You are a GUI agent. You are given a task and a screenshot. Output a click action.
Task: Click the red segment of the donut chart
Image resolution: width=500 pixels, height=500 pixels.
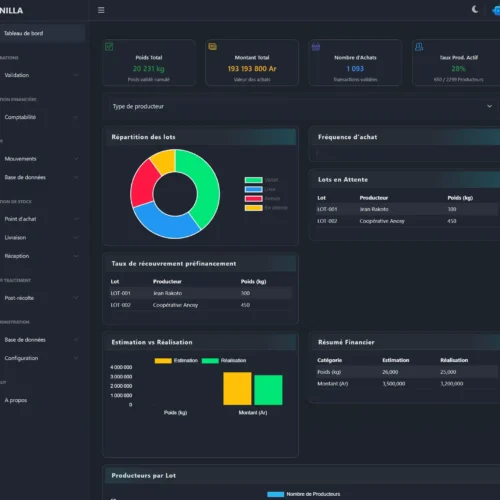point(143,185)
